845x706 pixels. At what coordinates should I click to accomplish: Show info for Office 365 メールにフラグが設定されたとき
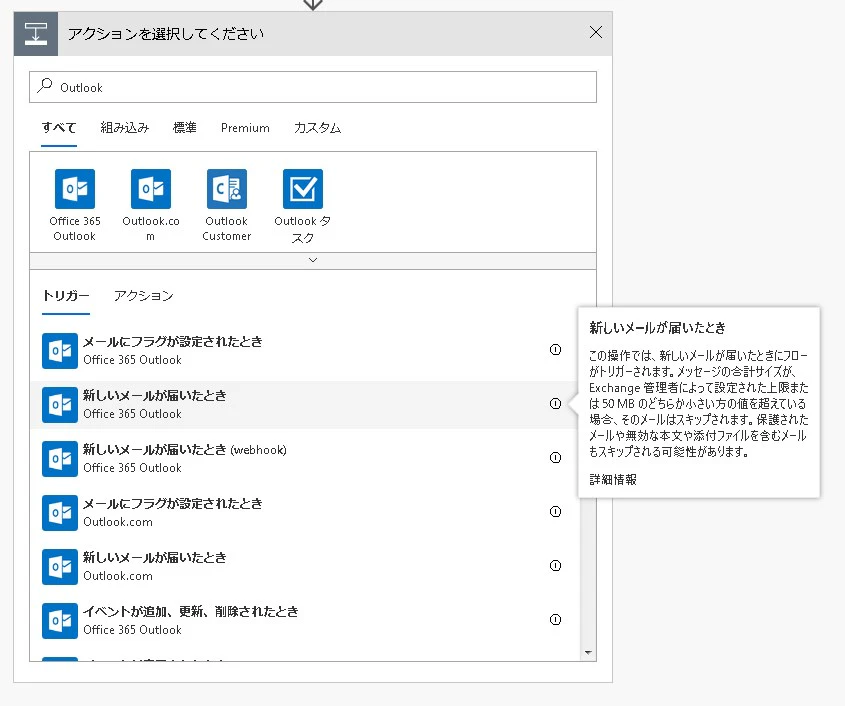[555, 350]
